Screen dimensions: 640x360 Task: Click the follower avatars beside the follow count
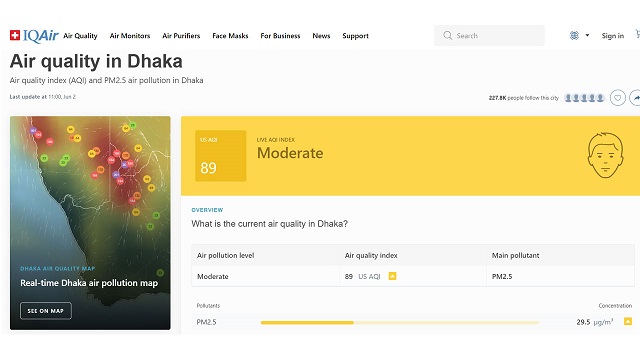pos(584,98)
